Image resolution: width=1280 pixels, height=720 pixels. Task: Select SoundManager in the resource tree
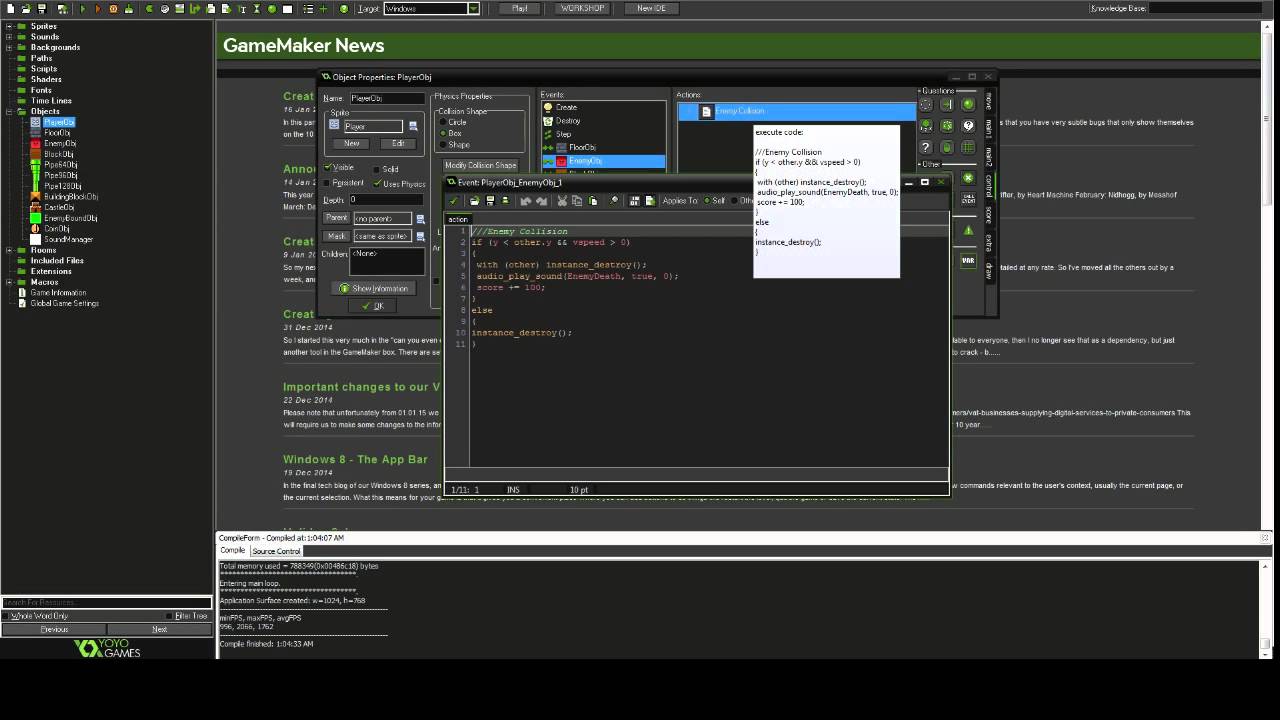point(68,239)
